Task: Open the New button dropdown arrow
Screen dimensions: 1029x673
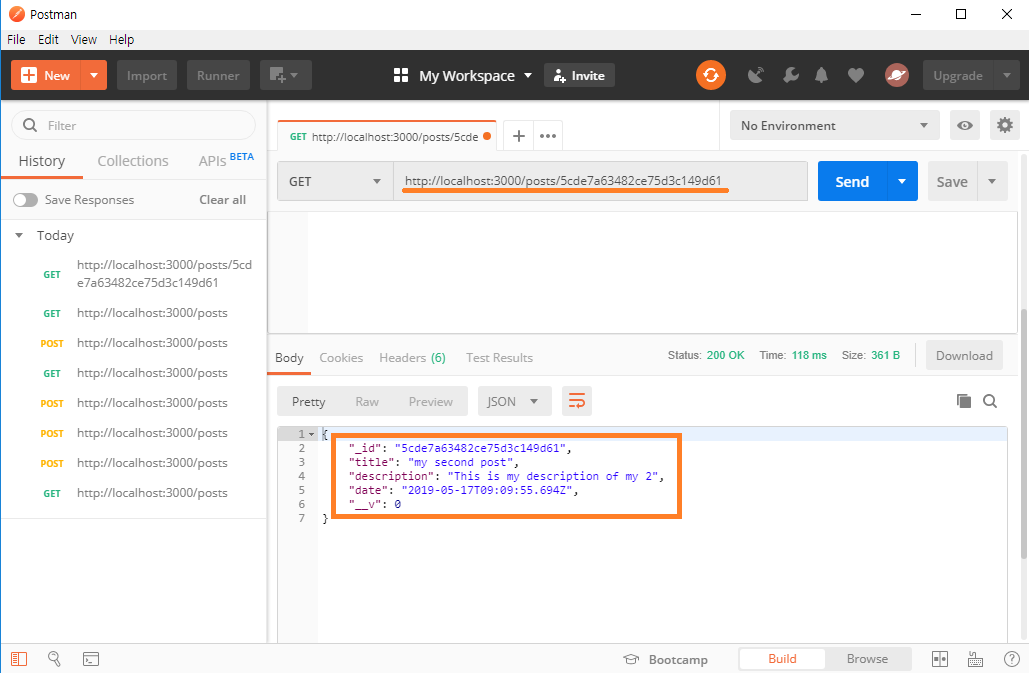Action: (94, 75)
